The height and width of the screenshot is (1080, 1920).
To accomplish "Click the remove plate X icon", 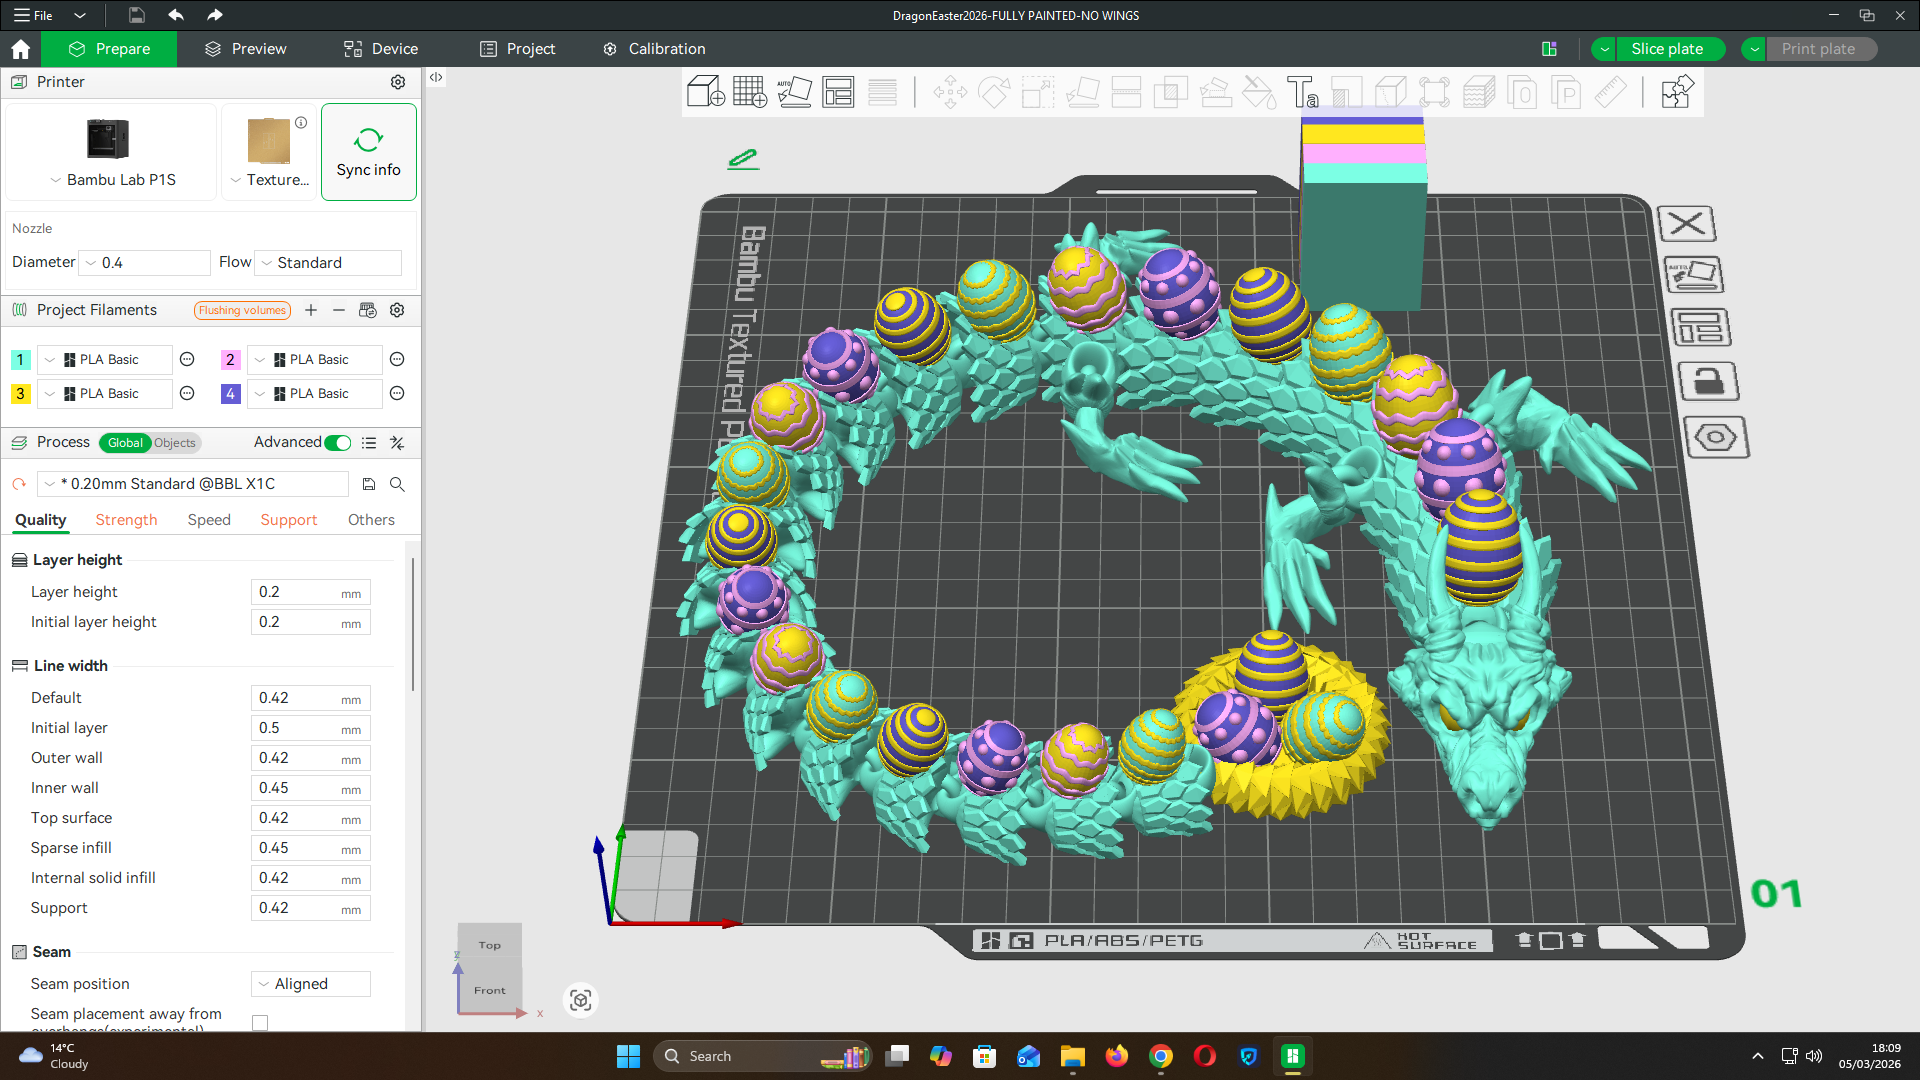I will pos(1686,224).
